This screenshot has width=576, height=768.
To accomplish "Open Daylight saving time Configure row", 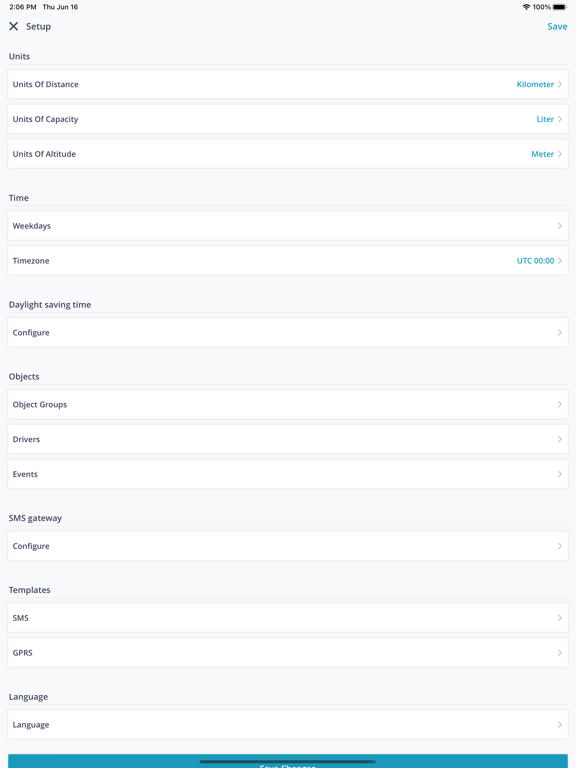I will pos(288,333).
